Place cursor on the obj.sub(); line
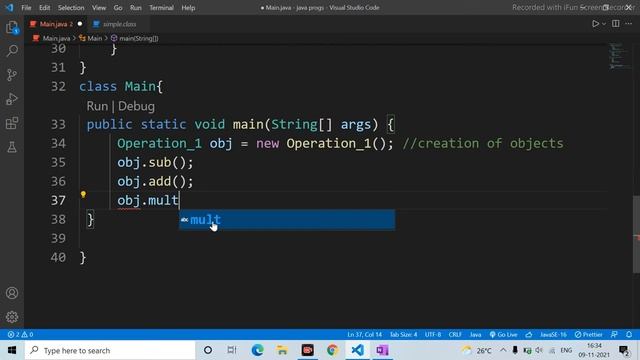The width and height of the screenshot is (640, 360). point(155,162)
